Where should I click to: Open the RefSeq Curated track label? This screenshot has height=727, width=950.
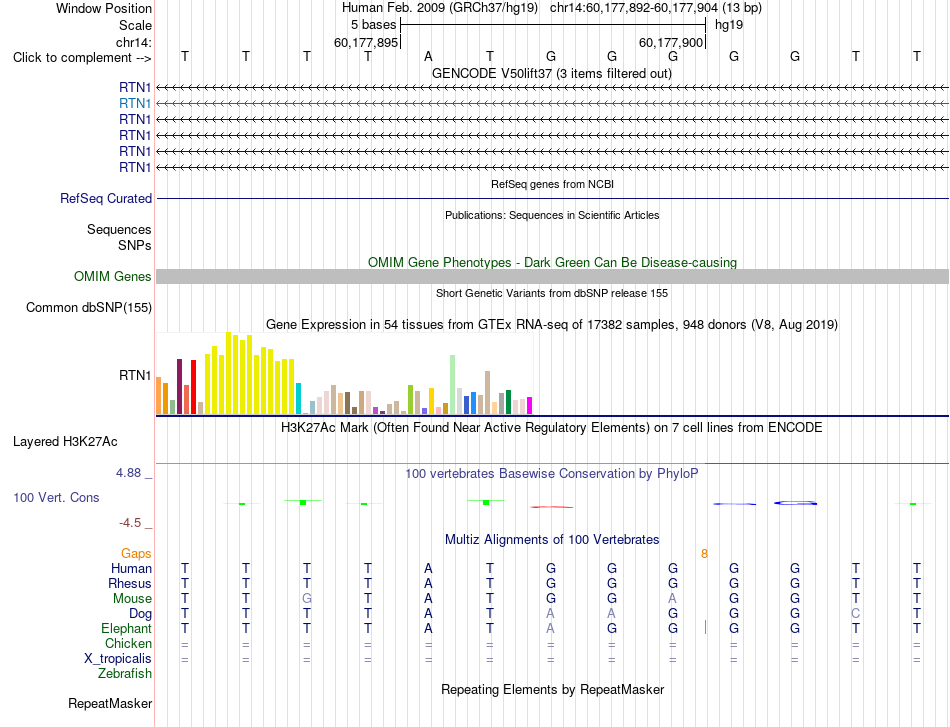point(106,198)
